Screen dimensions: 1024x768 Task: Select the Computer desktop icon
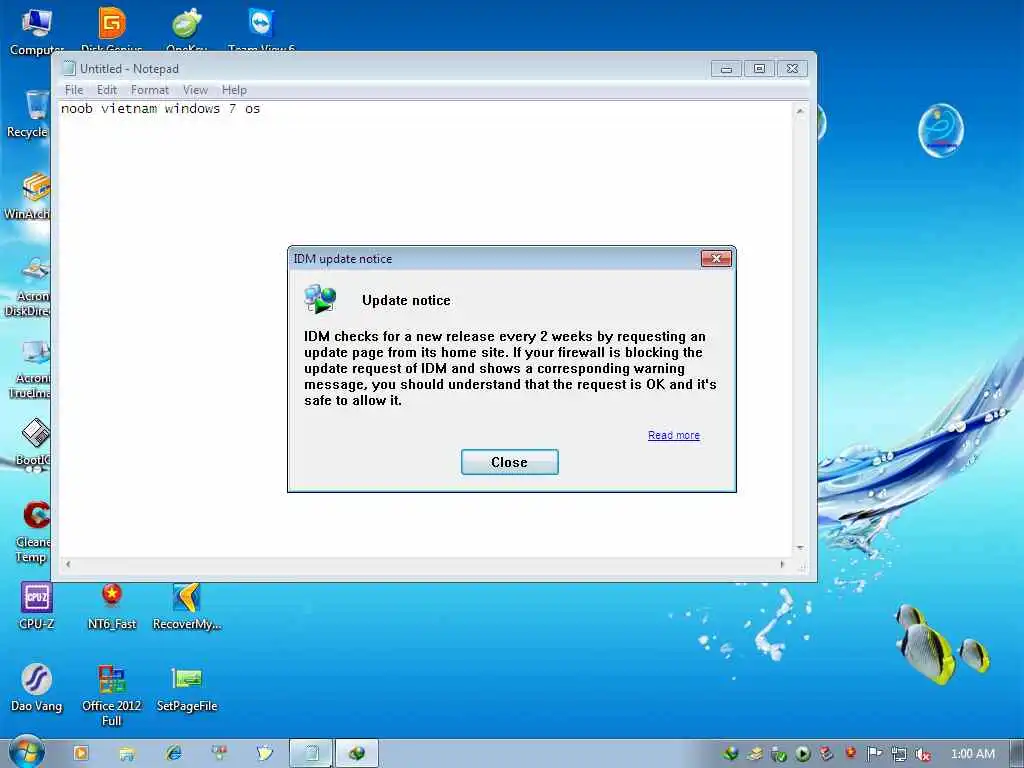point(37,31)
